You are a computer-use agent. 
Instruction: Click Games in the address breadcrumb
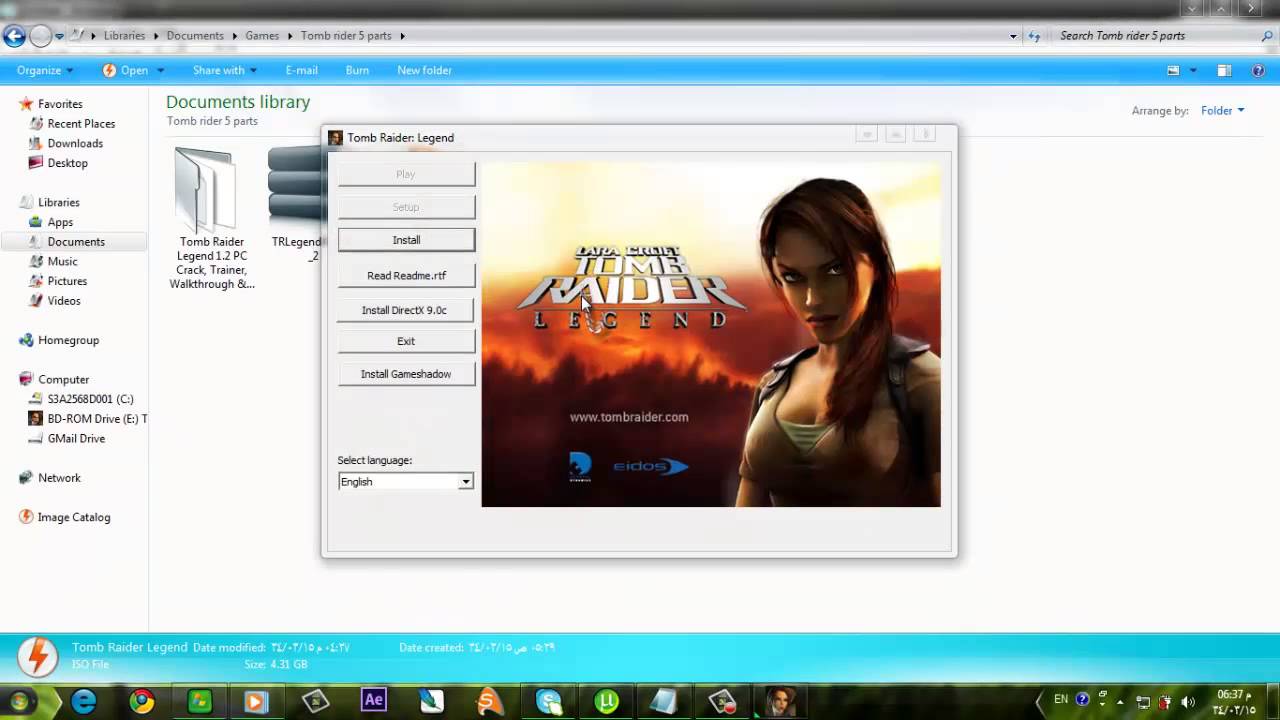point(262,35)
